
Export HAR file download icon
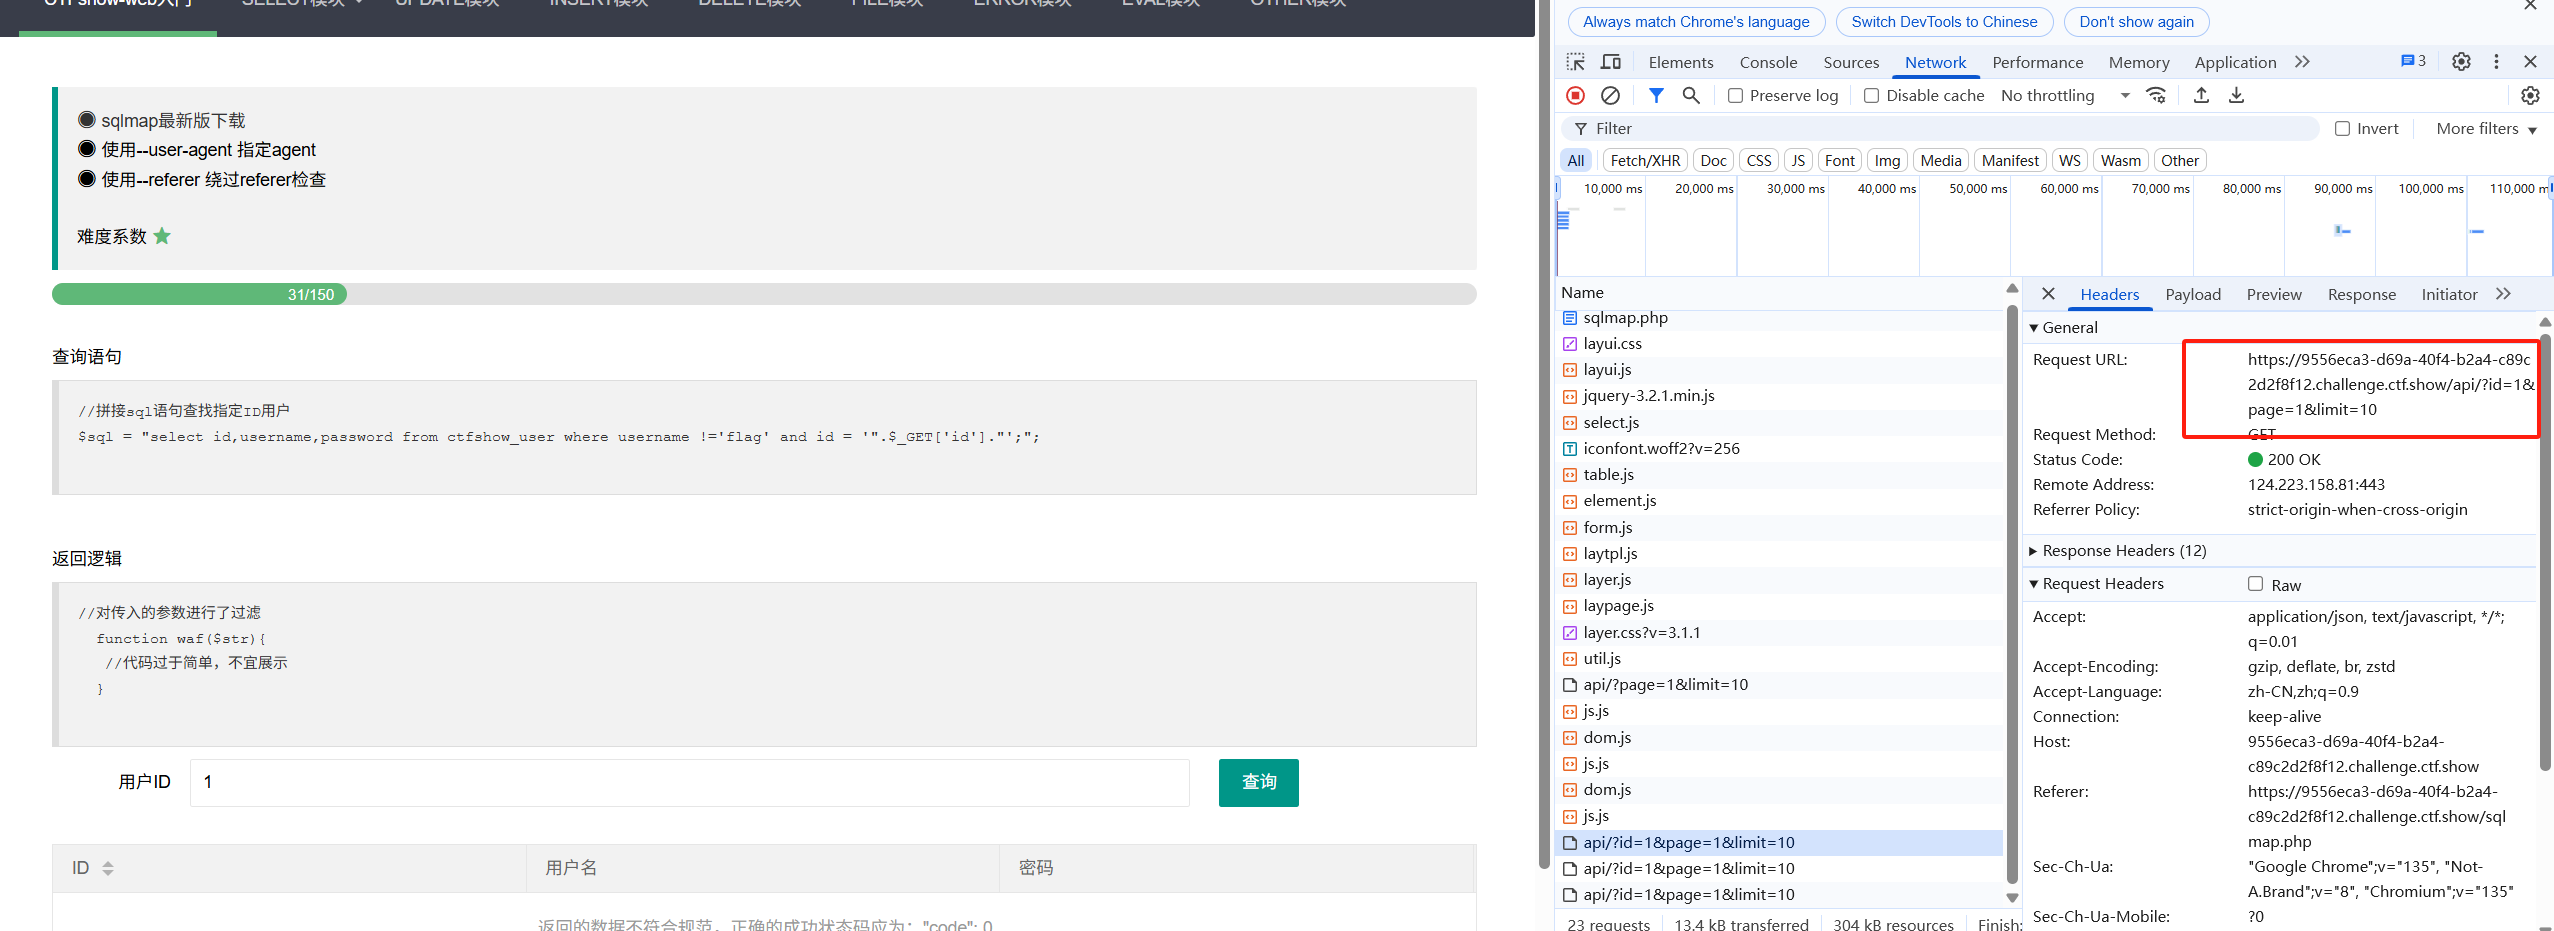coord(2237,95)
